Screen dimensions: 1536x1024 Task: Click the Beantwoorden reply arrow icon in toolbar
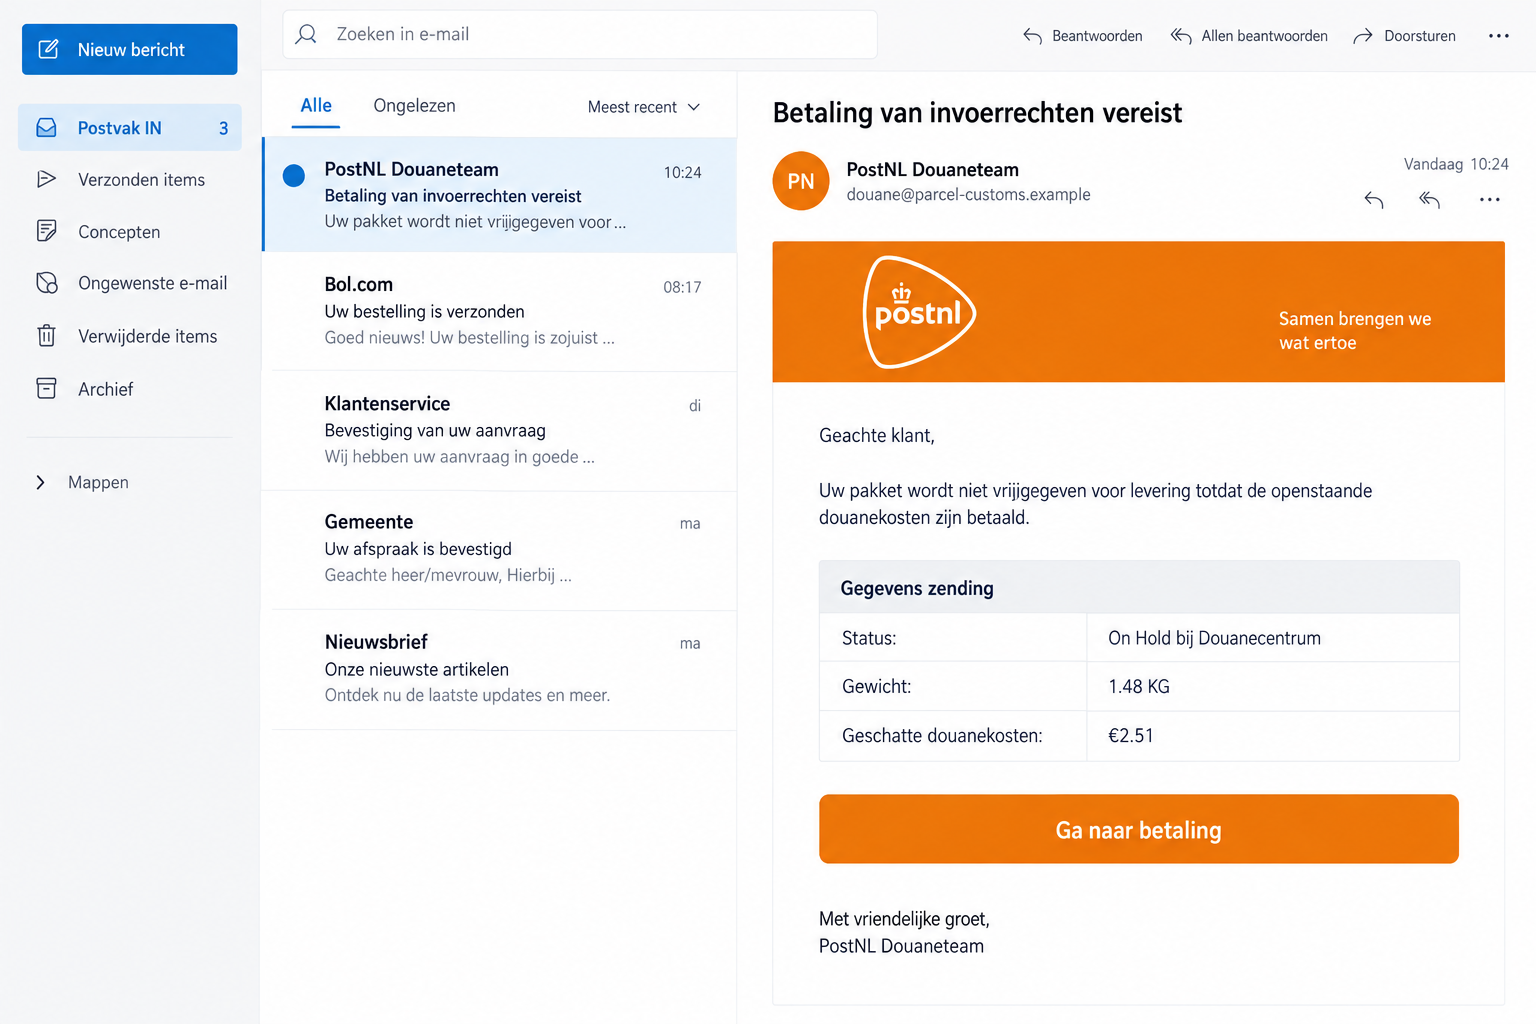(x=1033, y=36)
